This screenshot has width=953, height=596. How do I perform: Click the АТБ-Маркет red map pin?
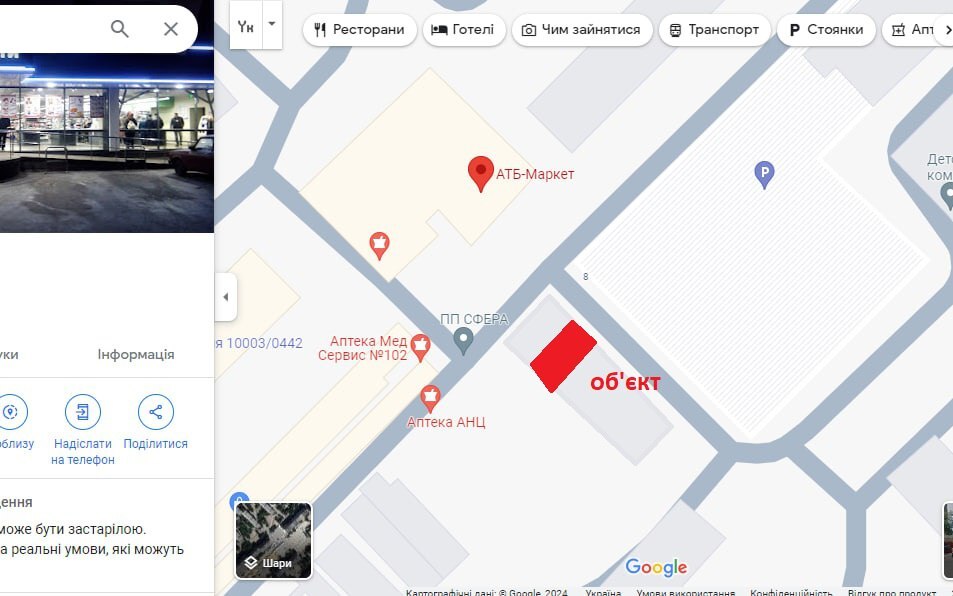(x=481, y=174)
